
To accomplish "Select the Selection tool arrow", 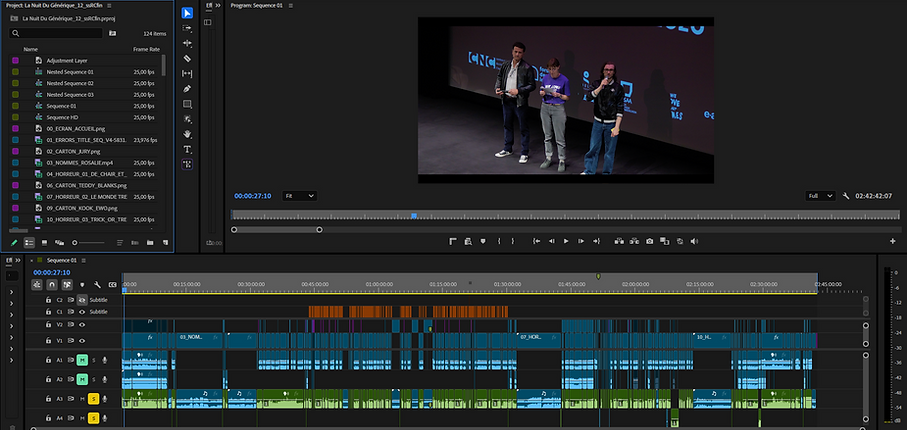I will click(x=187, y=13).
